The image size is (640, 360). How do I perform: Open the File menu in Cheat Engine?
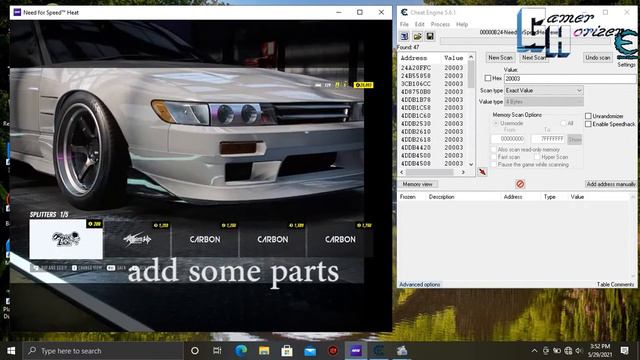pos(404,24)
